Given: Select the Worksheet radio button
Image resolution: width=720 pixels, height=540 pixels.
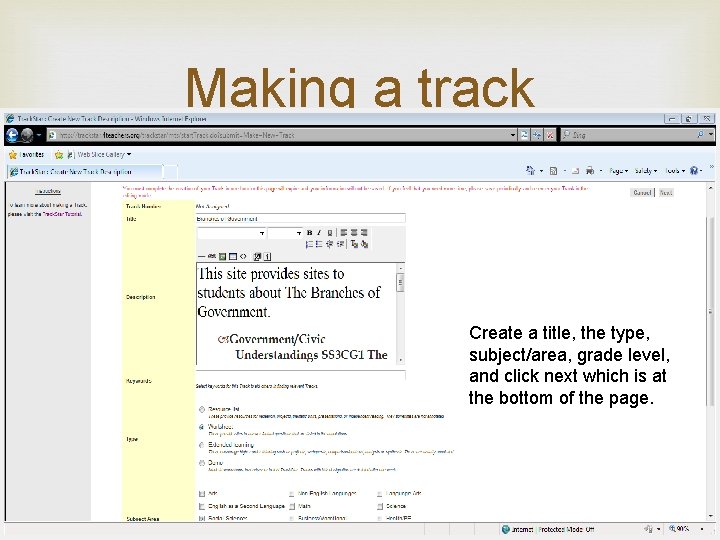Looking at the screenshot, I should 202,427.
